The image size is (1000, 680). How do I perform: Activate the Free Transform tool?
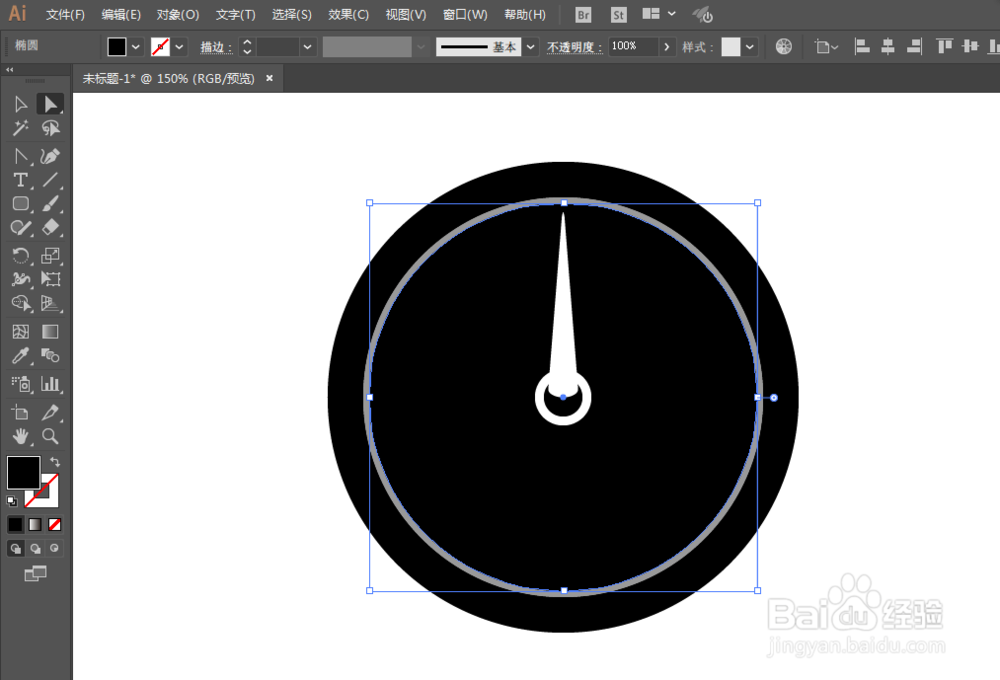(50, 279)
